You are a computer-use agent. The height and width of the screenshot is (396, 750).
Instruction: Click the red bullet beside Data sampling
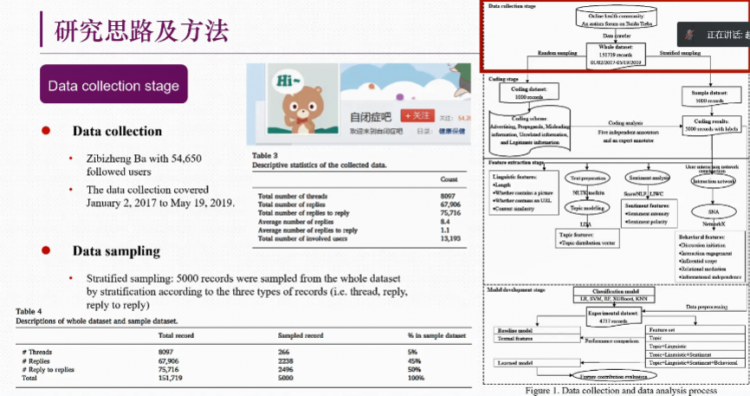pos(46,250)
